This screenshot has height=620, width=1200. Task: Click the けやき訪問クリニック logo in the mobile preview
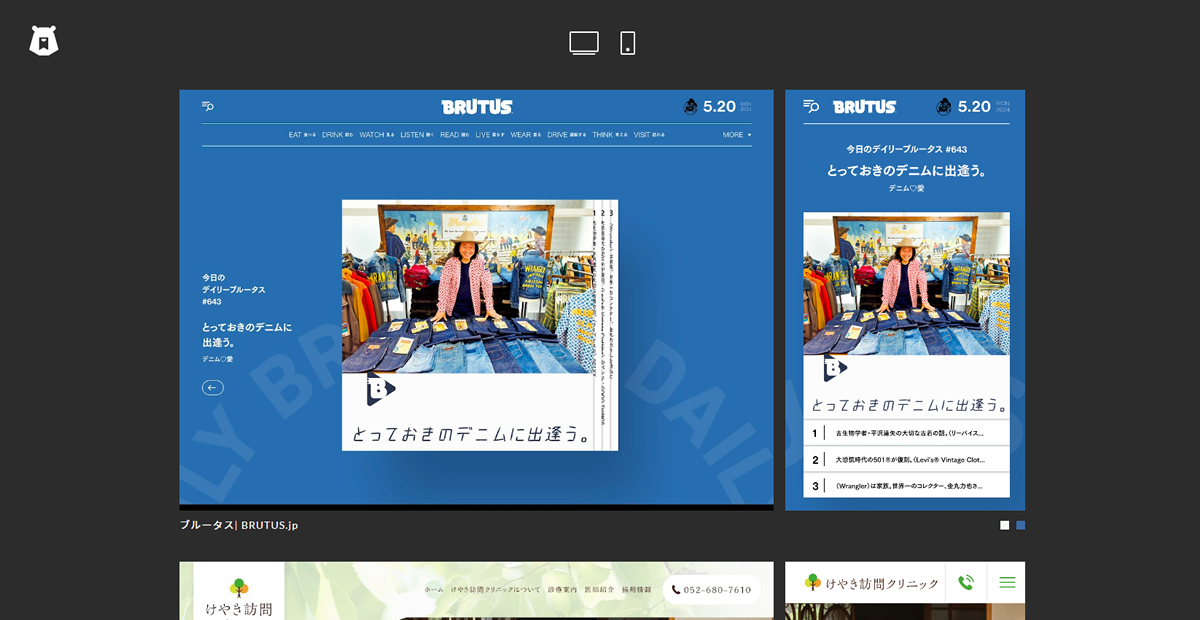871,583
